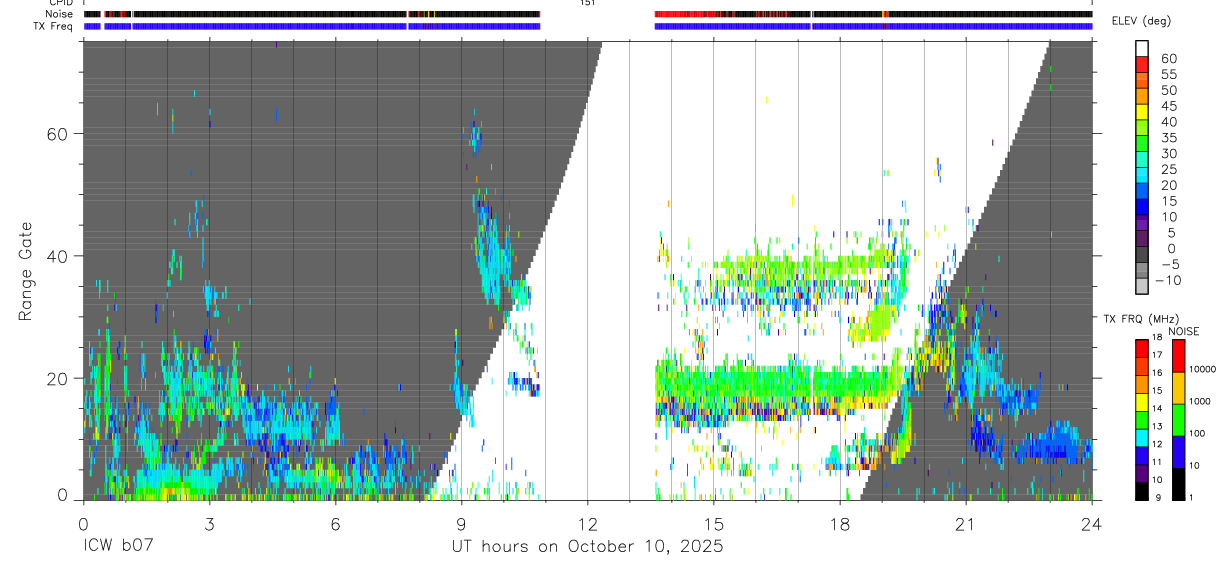
Task: Pick the red segment of NOISE colorbar
Action: point(1178,356)
